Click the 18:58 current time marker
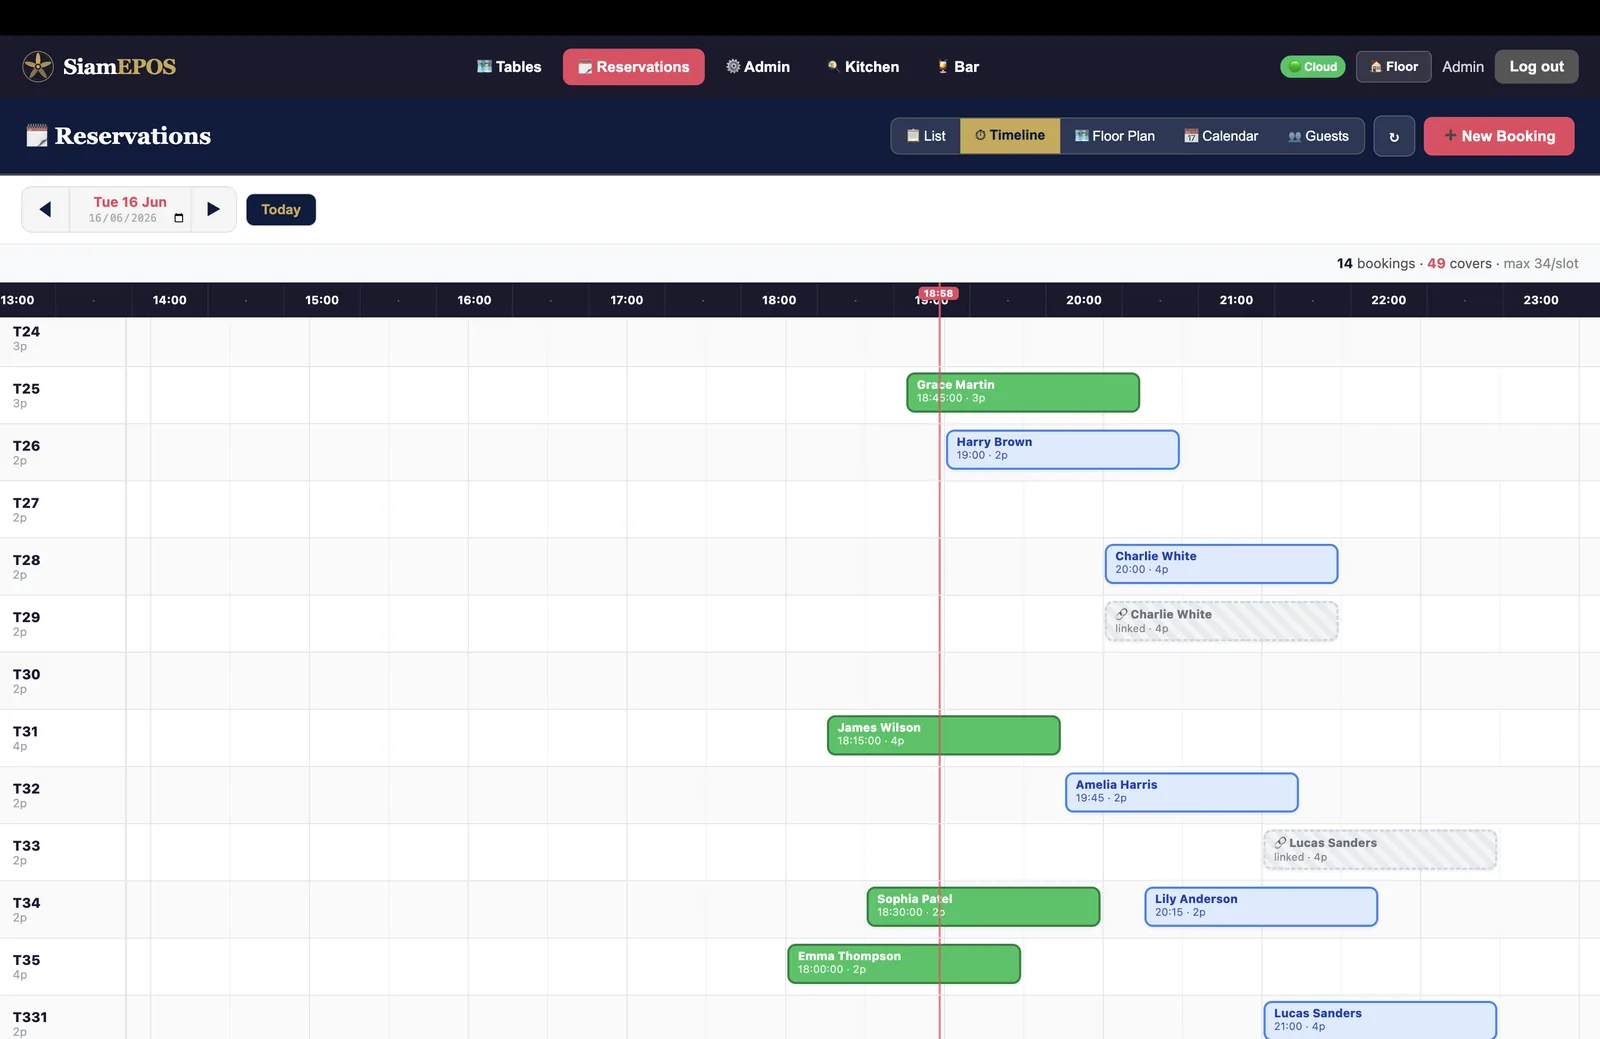The width and height of the screenshot is (1600, 1039). pos(939,294)
